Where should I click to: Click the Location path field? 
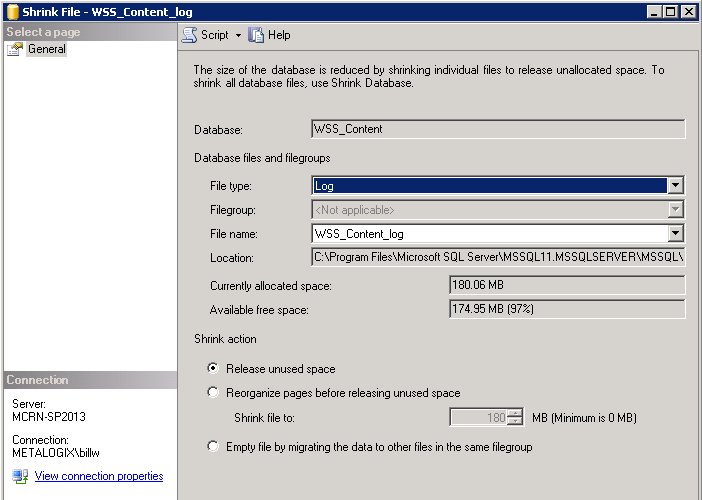(498, 257)
